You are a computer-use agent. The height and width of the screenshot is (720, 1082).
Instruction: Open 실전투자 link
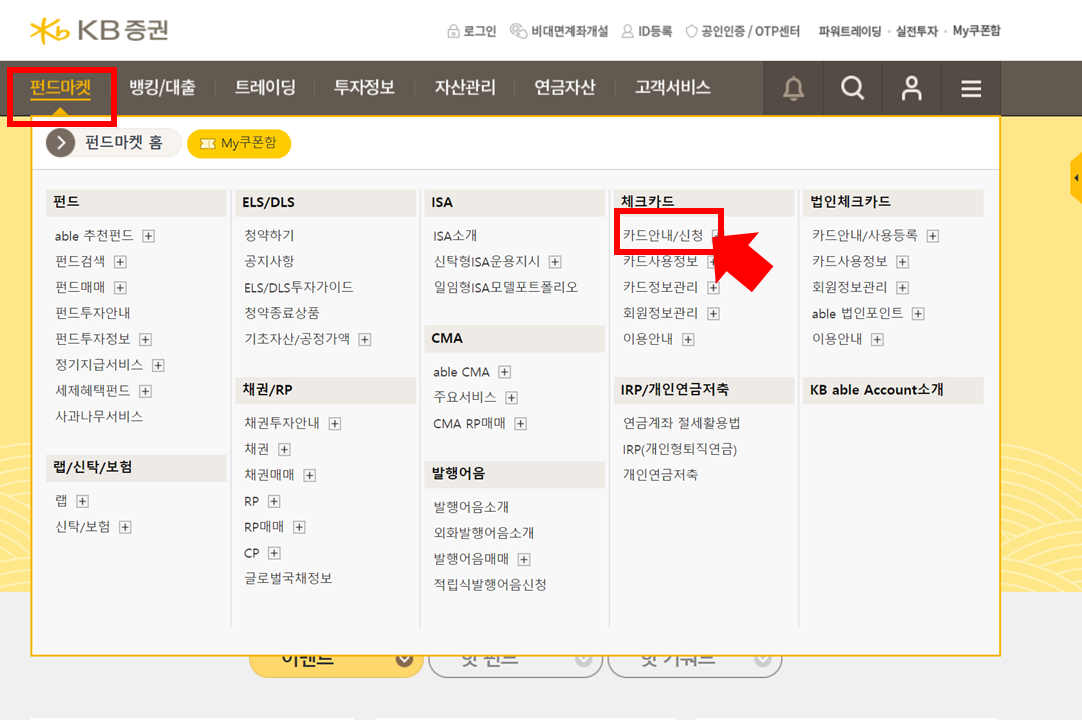pyautogui.click(x=916, y=31)
